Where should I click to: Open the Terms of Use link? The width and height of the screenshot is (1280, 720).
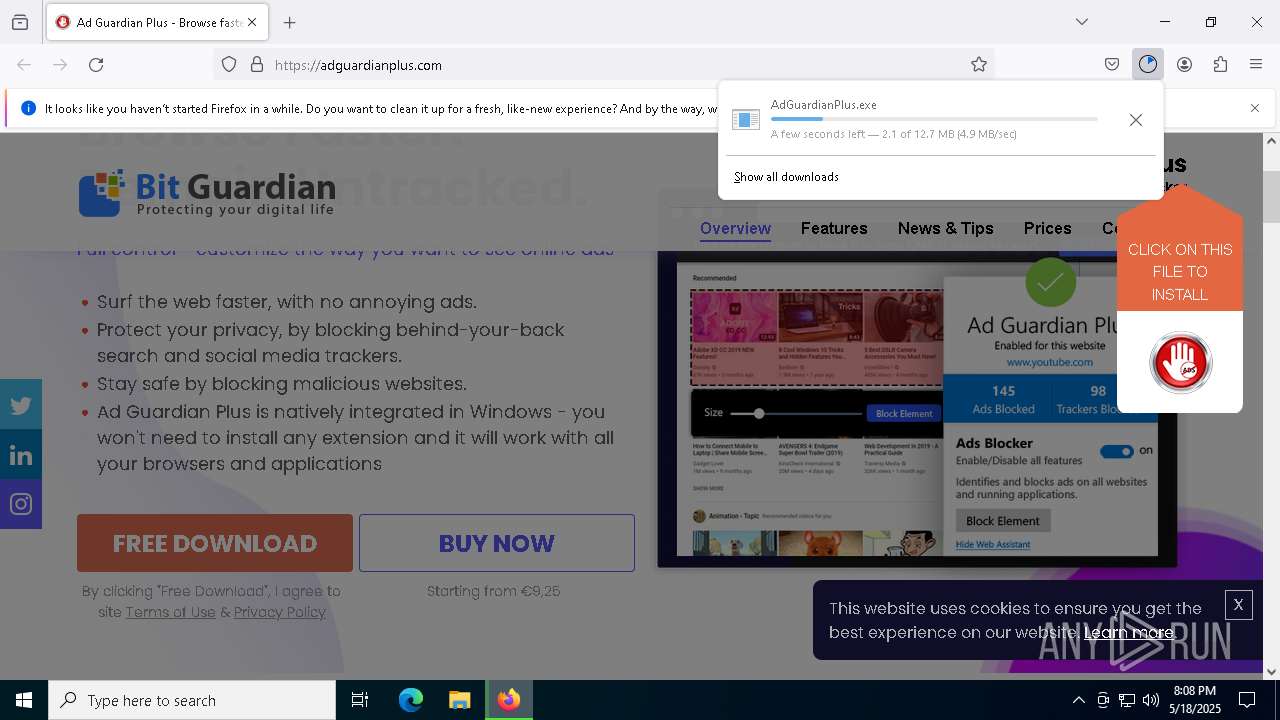click(x=170, y=612)
